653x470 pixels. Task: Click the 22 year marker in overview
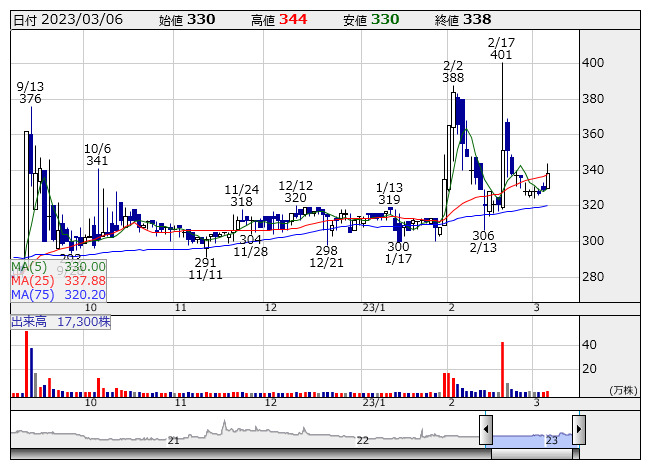click(x=363, y=440)
